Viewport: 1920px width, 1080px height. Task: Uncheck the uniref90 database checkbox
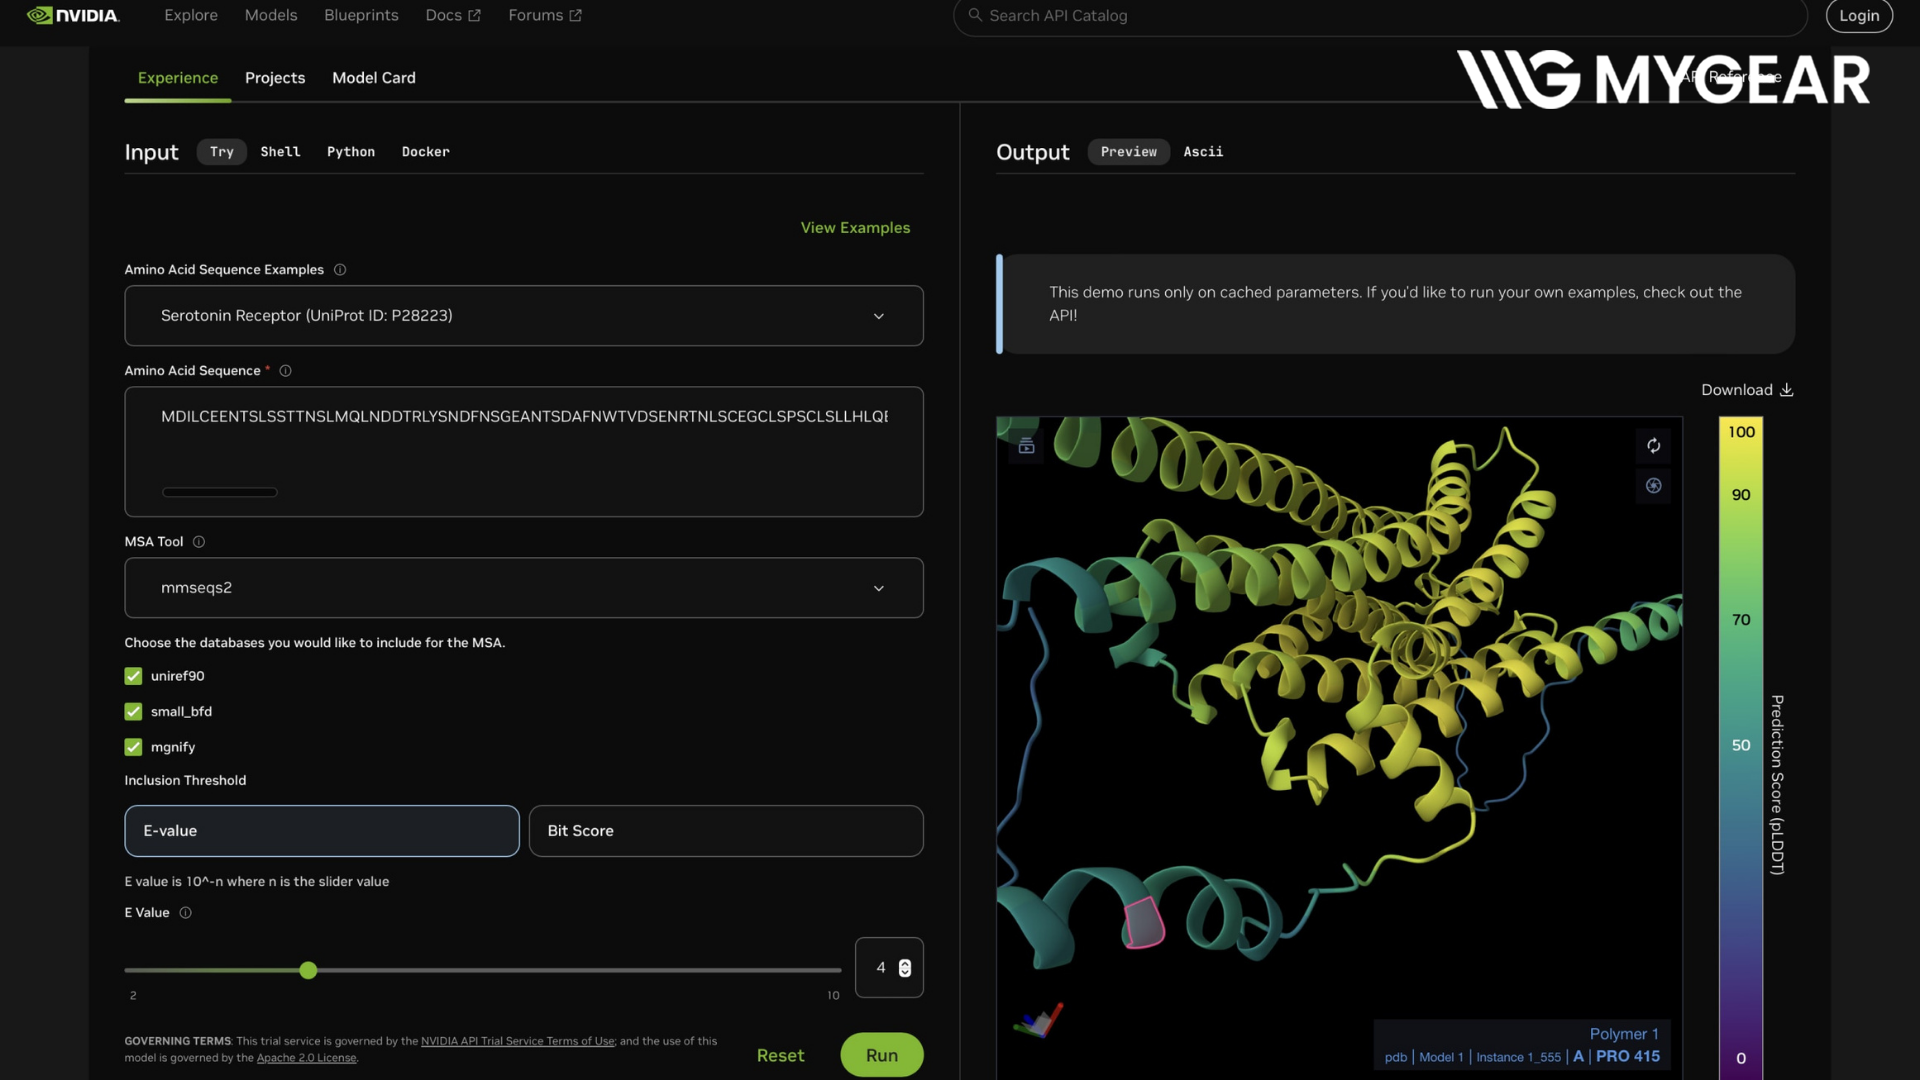pyautogui.click(x=133, y=676)
